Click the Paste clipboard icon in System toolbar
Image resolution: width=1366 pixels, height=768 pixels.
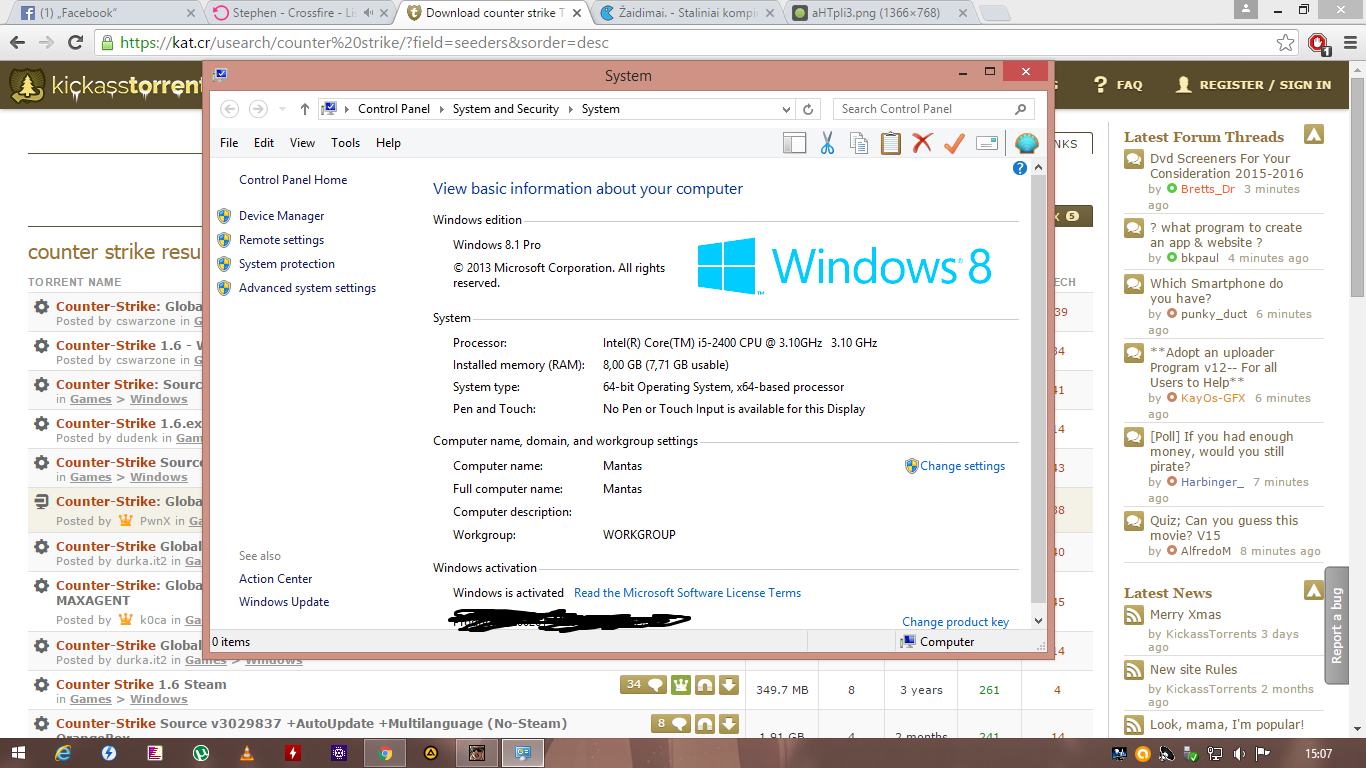891,143
